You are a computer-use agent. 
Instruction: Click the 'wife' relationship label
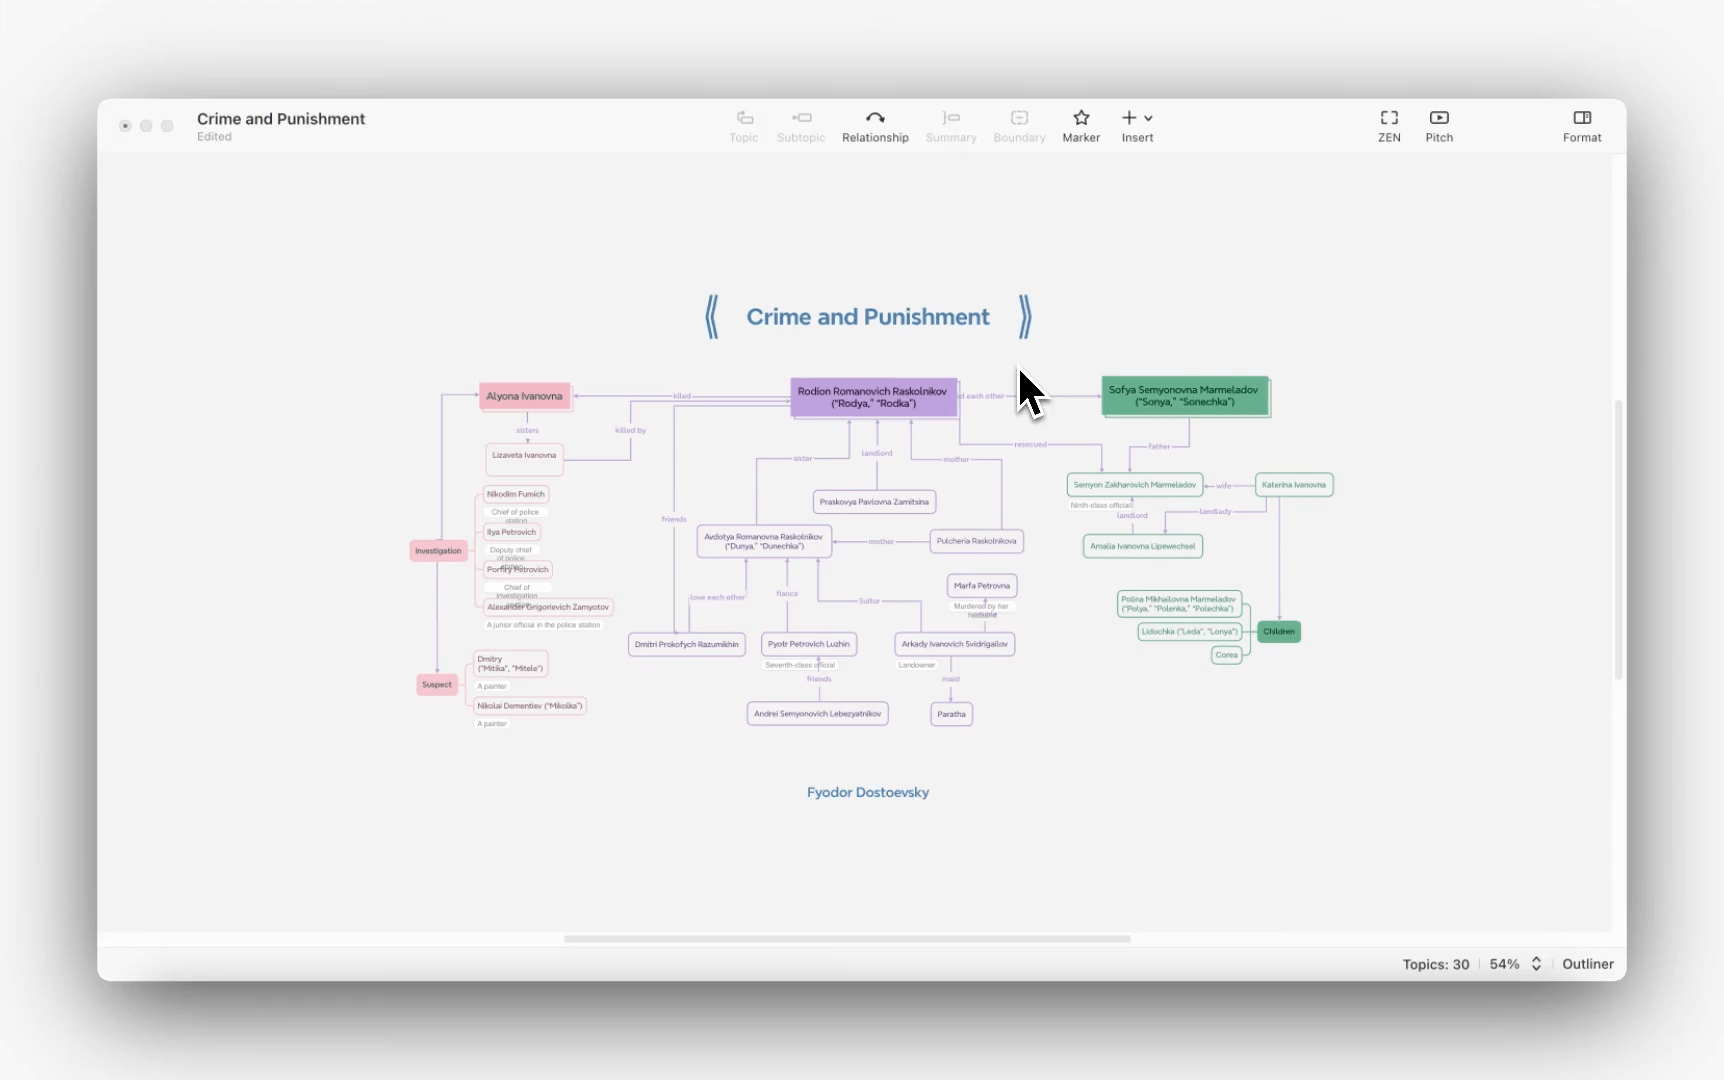click(1224, 486)
